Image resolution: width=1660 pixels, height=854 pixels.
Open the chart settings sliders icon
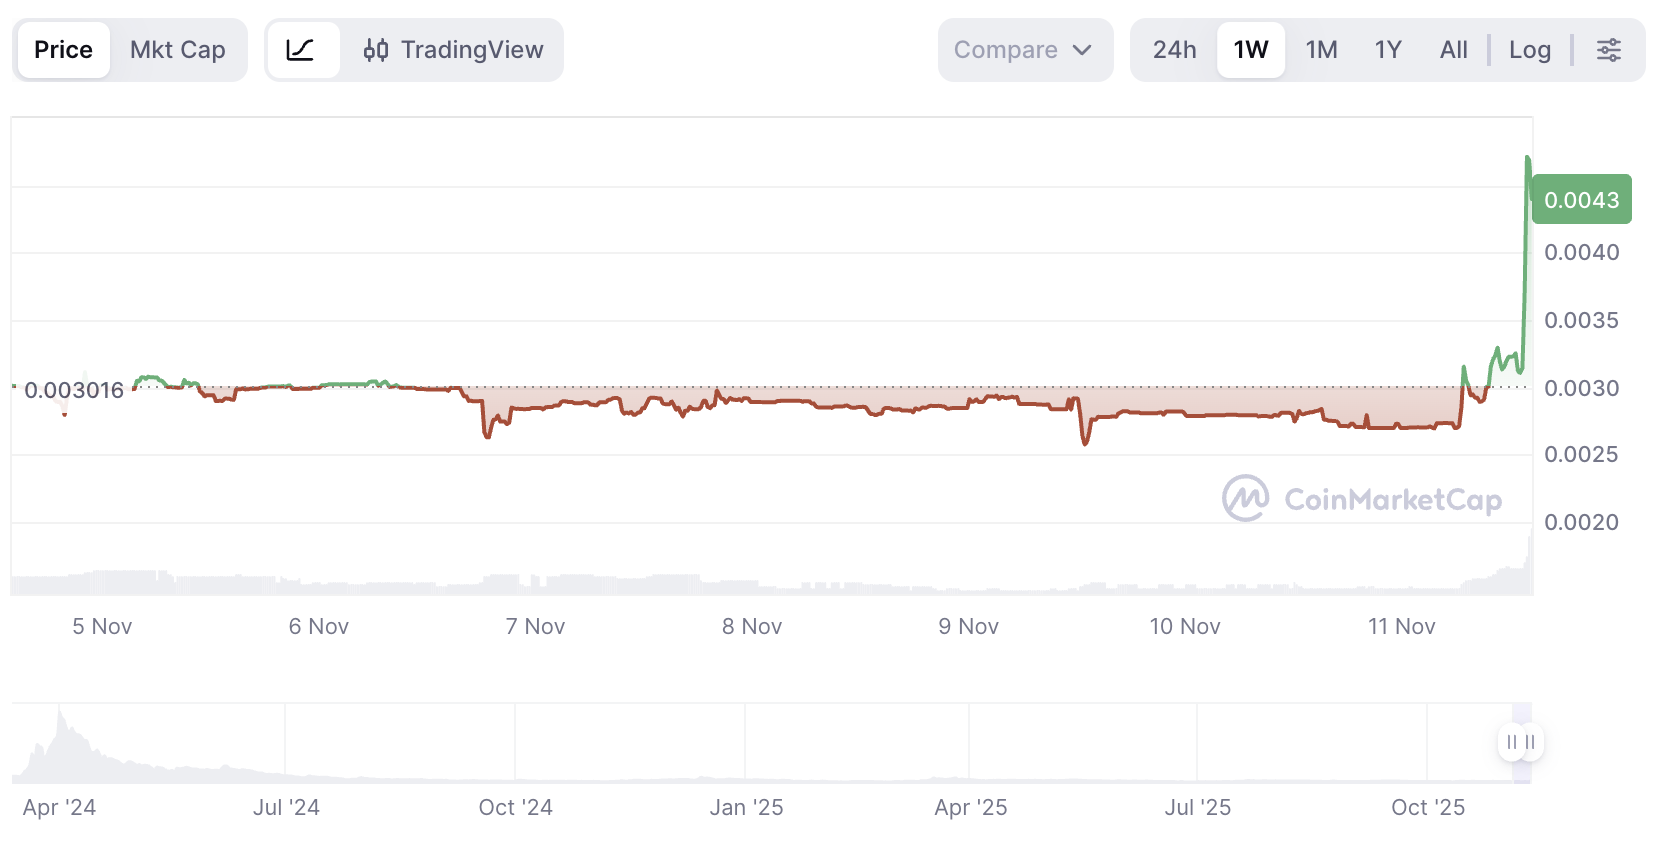coord(1609,50)
